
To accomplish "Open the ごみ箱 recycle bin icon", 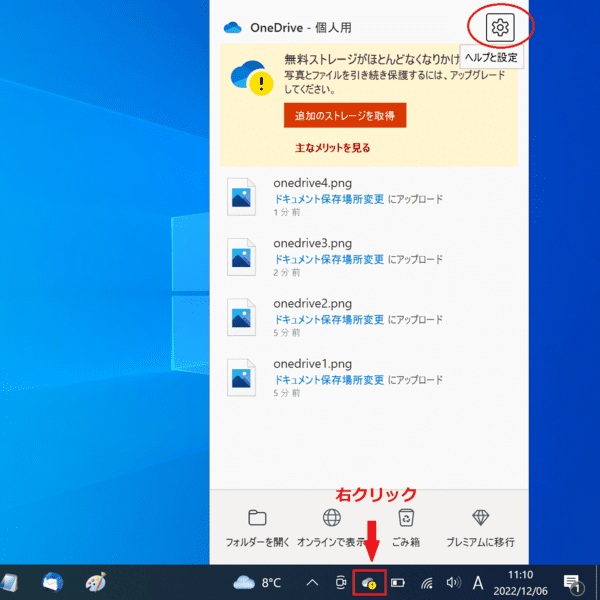I will (406, 518).
